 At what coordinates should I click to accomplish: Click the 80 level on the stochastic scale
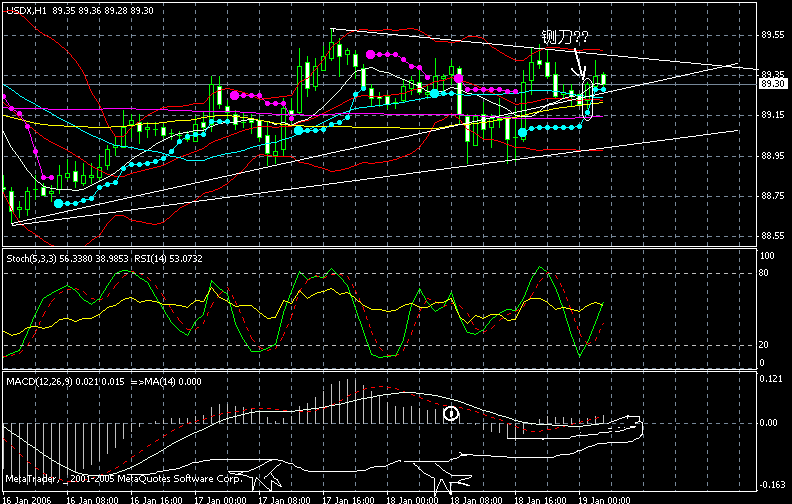[764, 273]
